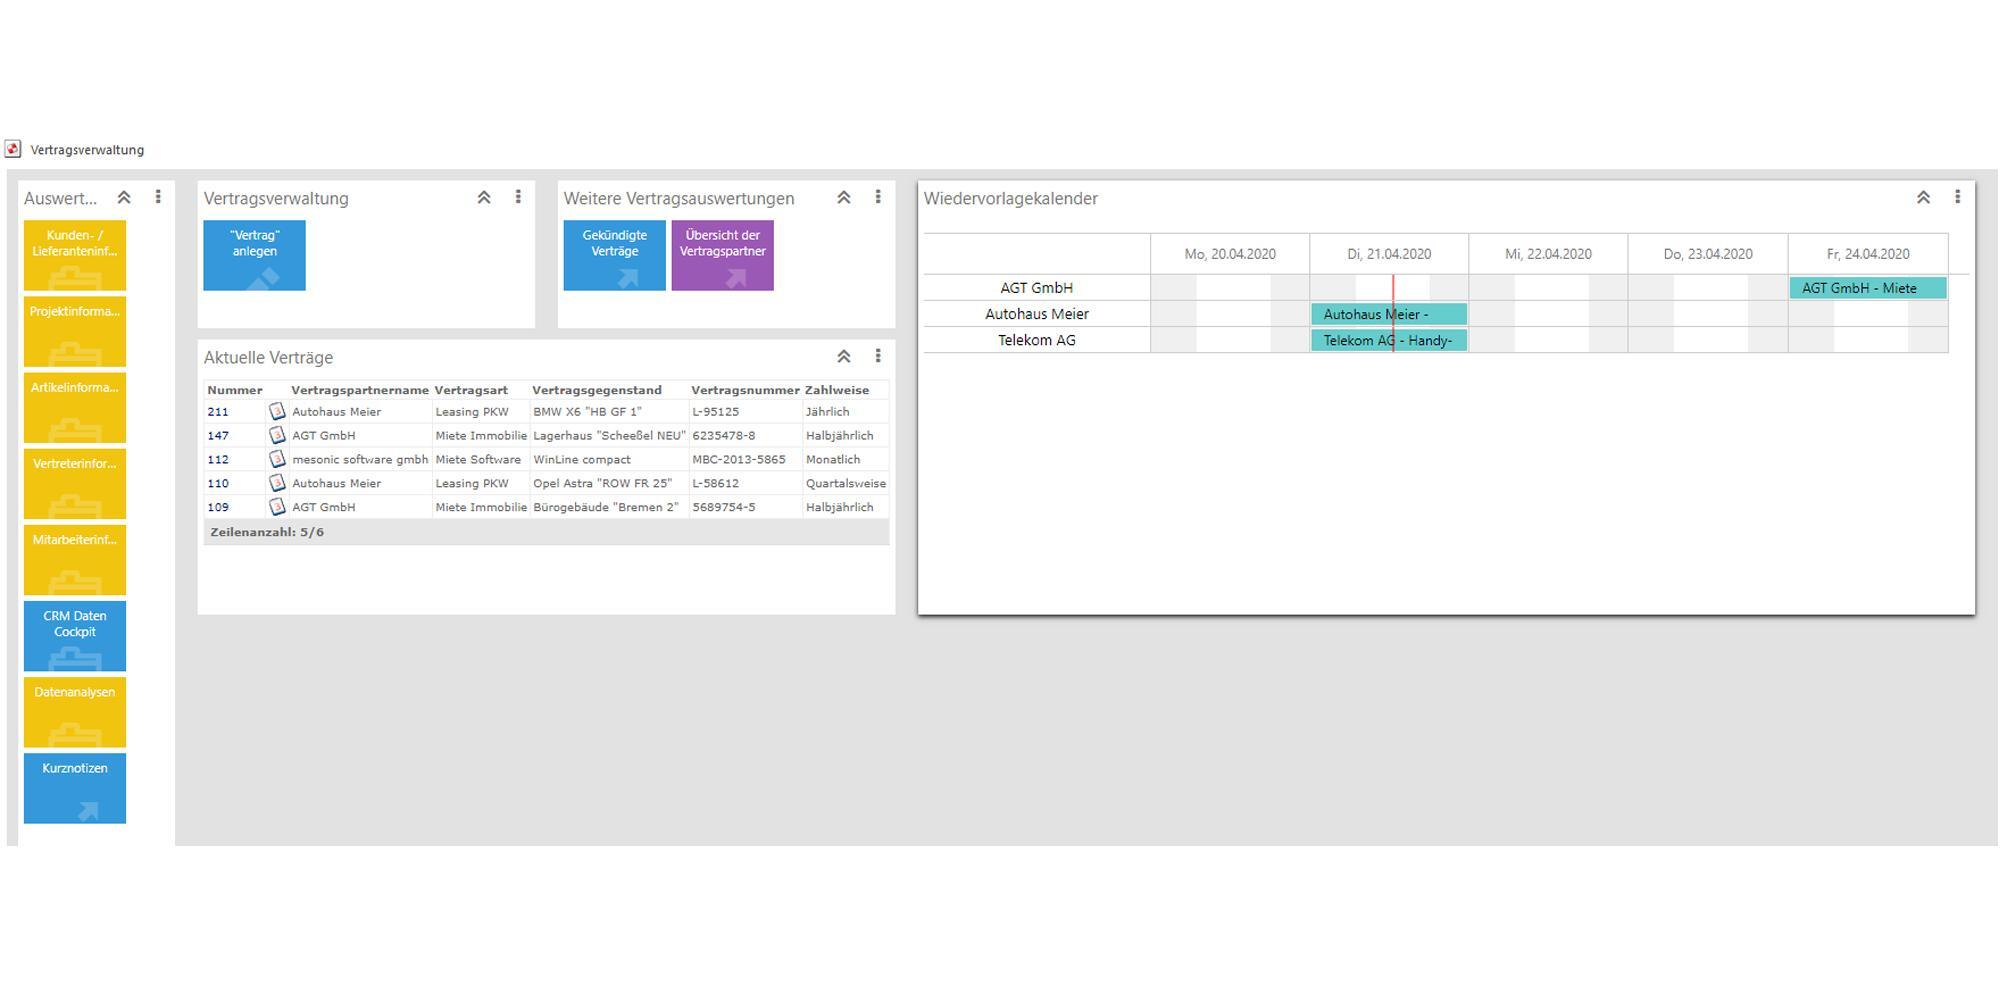Collapse Weitere Vertragsauswertungen panel
Screen dimensions: 2000x1000
tap(844, 198)
